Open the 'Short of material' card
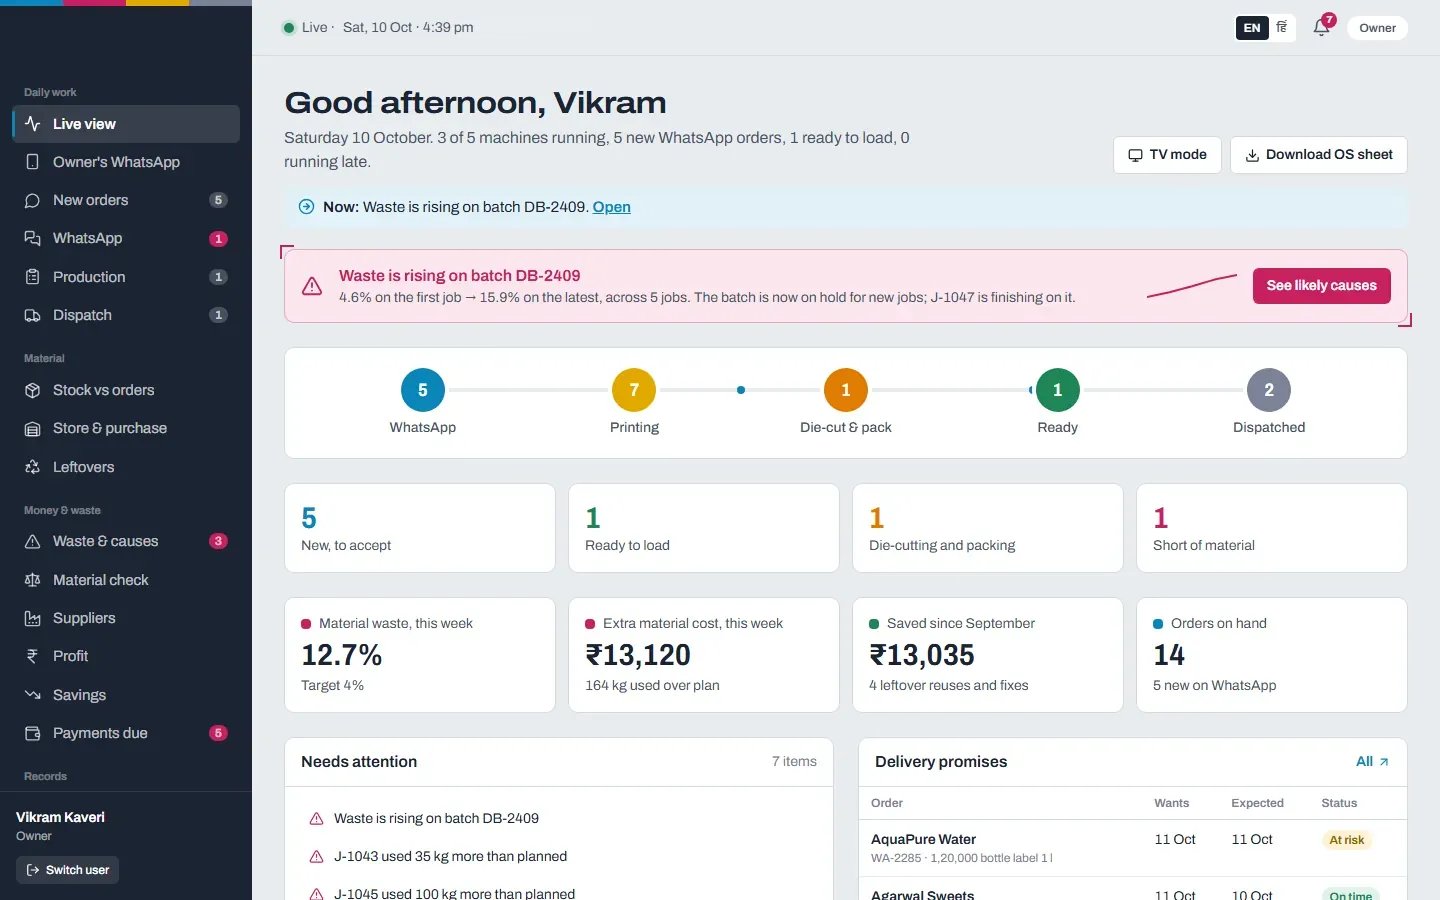 [x=1272, y=528]
